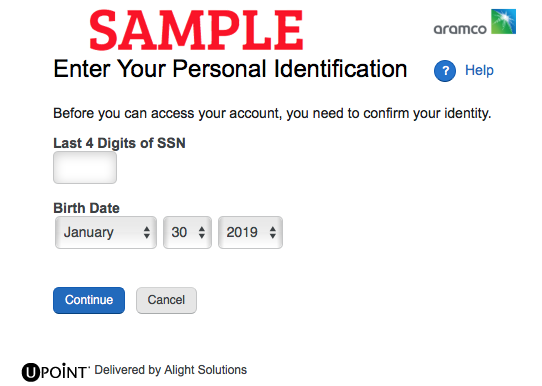Click the up-down arrows on year selector
Viewport: 542px width, 386px height.
tap(273, 232)
